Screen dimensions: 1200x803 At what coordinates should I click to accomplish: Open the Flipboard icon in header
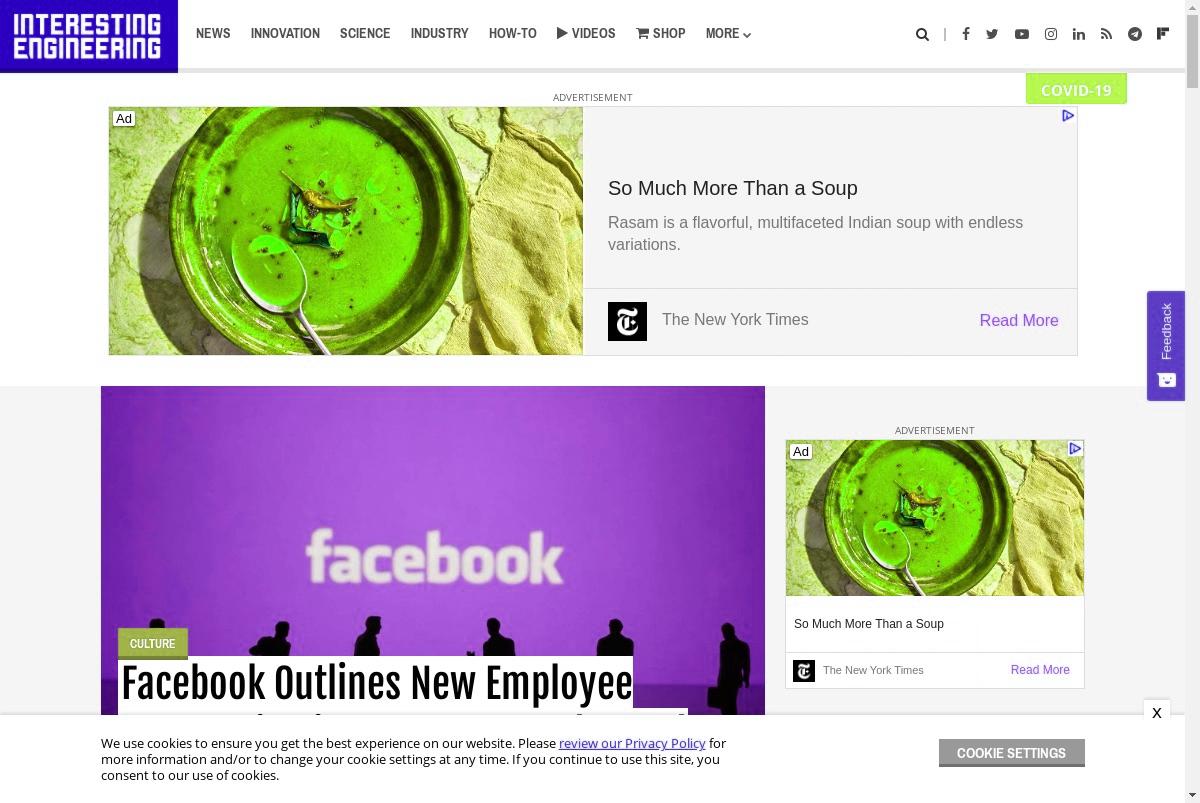pyautogui.click(x=1163, y=34)
